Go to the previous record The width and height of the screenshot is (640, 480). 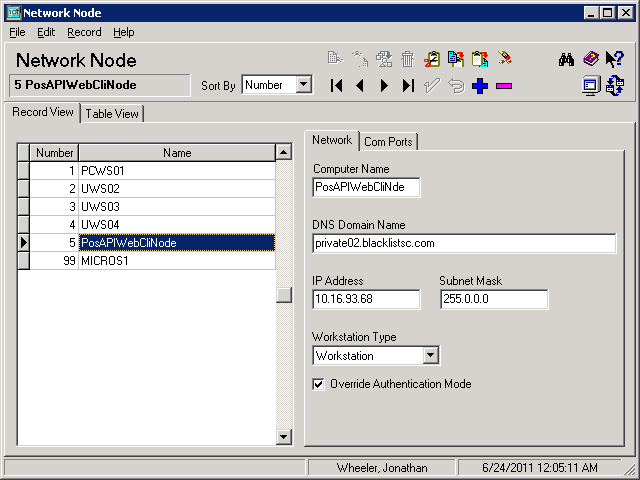[x=360, y=86]
